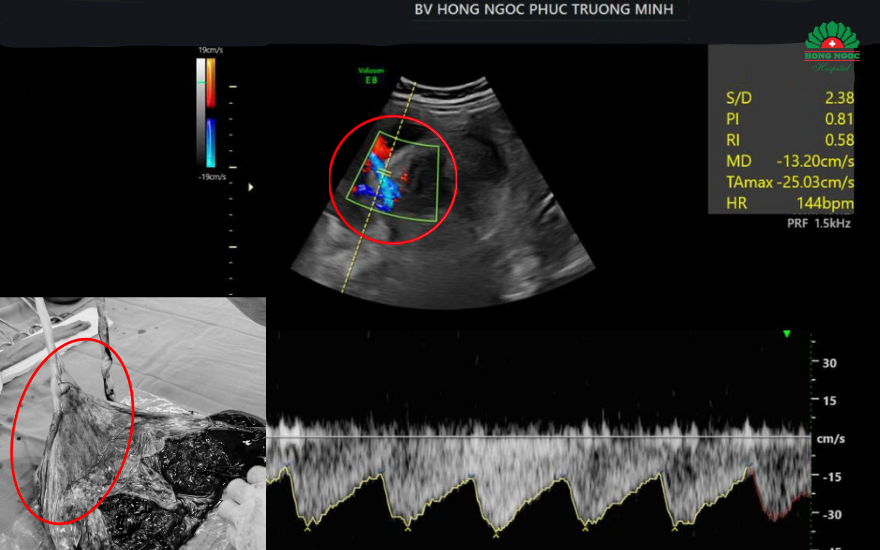
Task: Click the grayscale map bar
Action: (201, 110)
